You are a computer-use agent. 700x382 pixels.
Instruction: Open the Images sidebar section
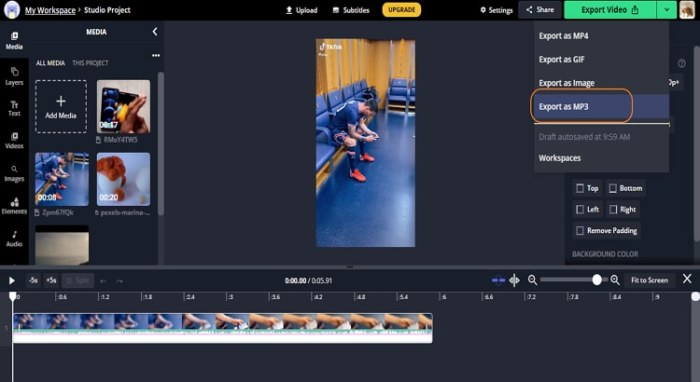(14, 174)
